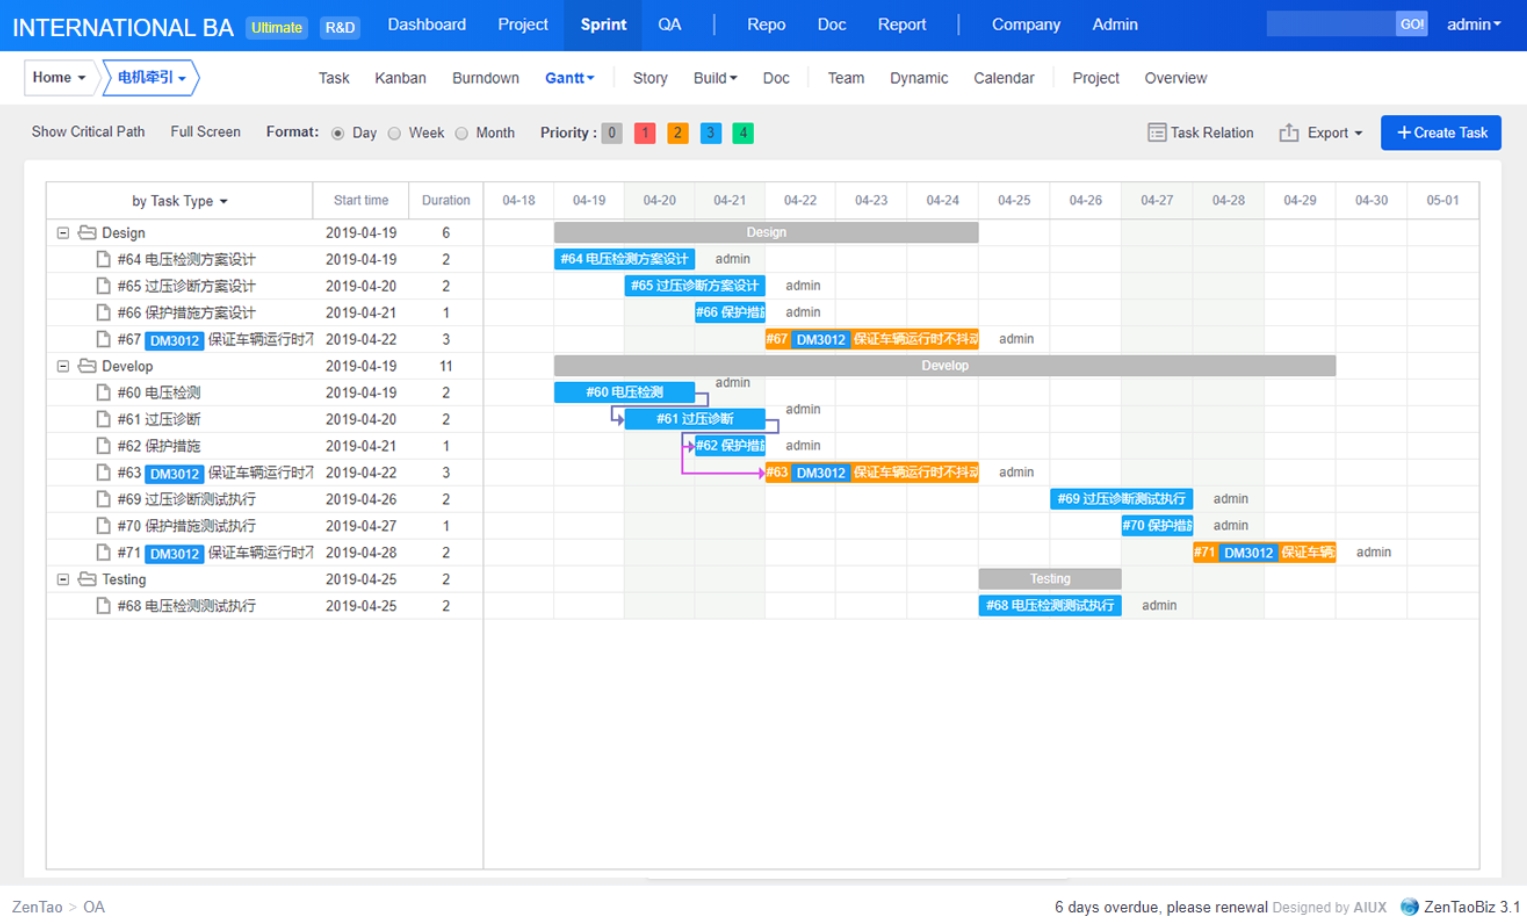Viewport: 1527px width, 924px height.
Task: Click the OA footer link
Action: coord(94,907)
